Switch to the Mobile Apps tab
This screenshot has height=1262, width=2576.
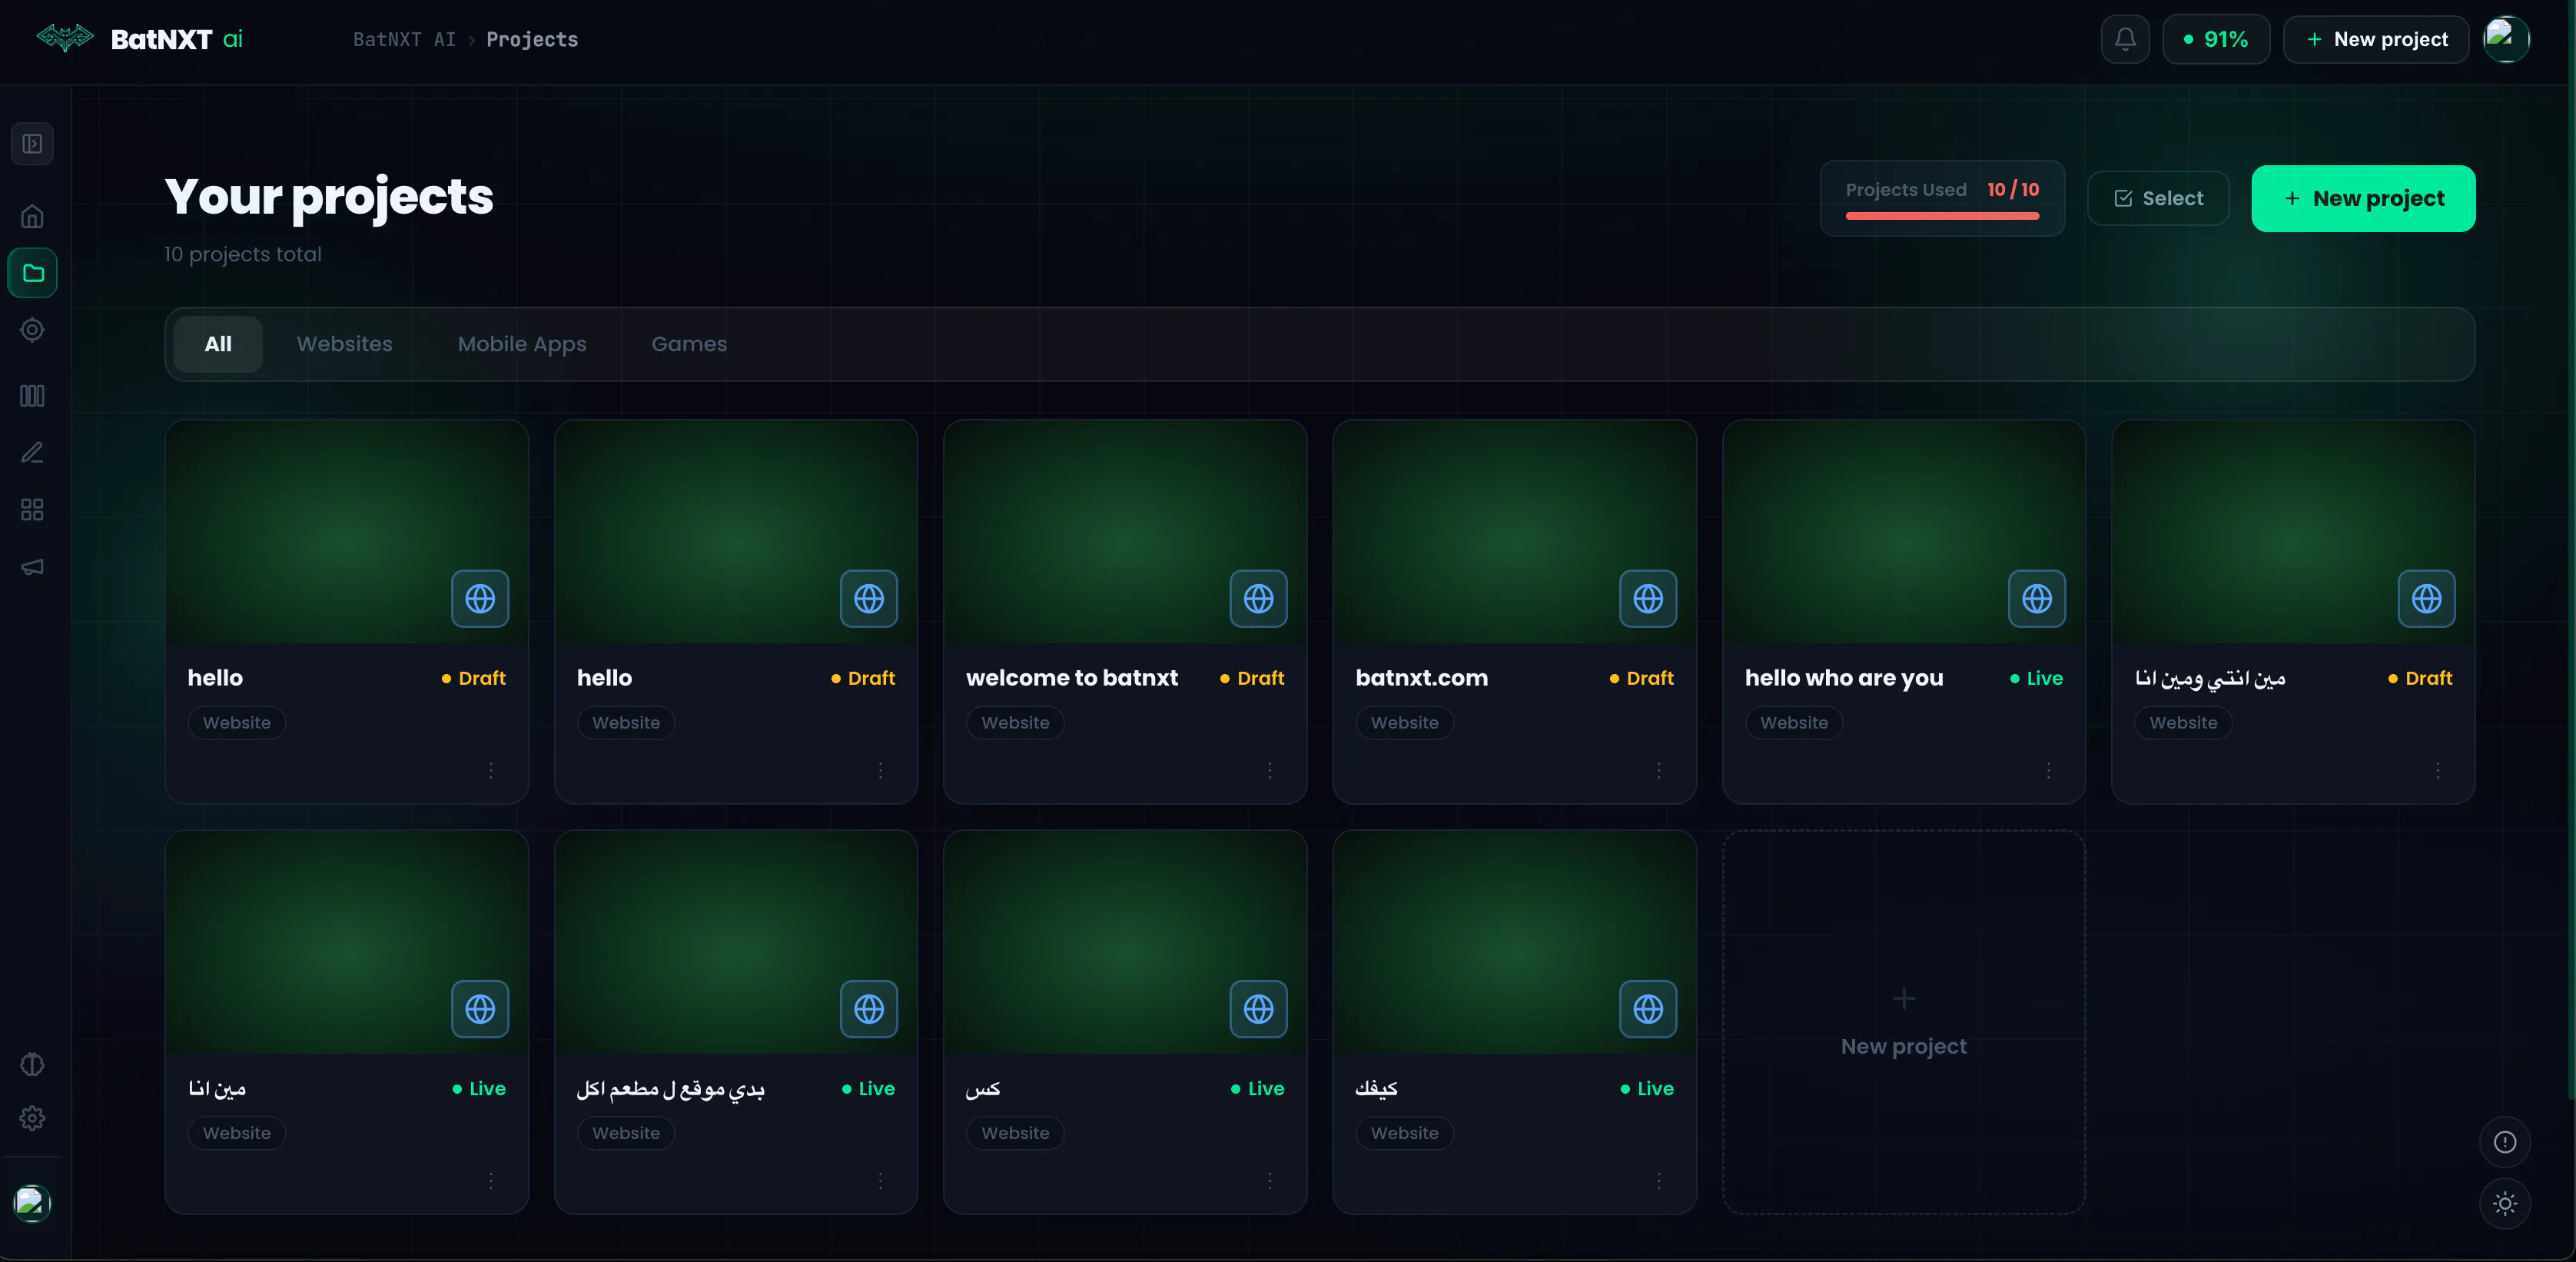pyautogui.click(x=522, y=344)
